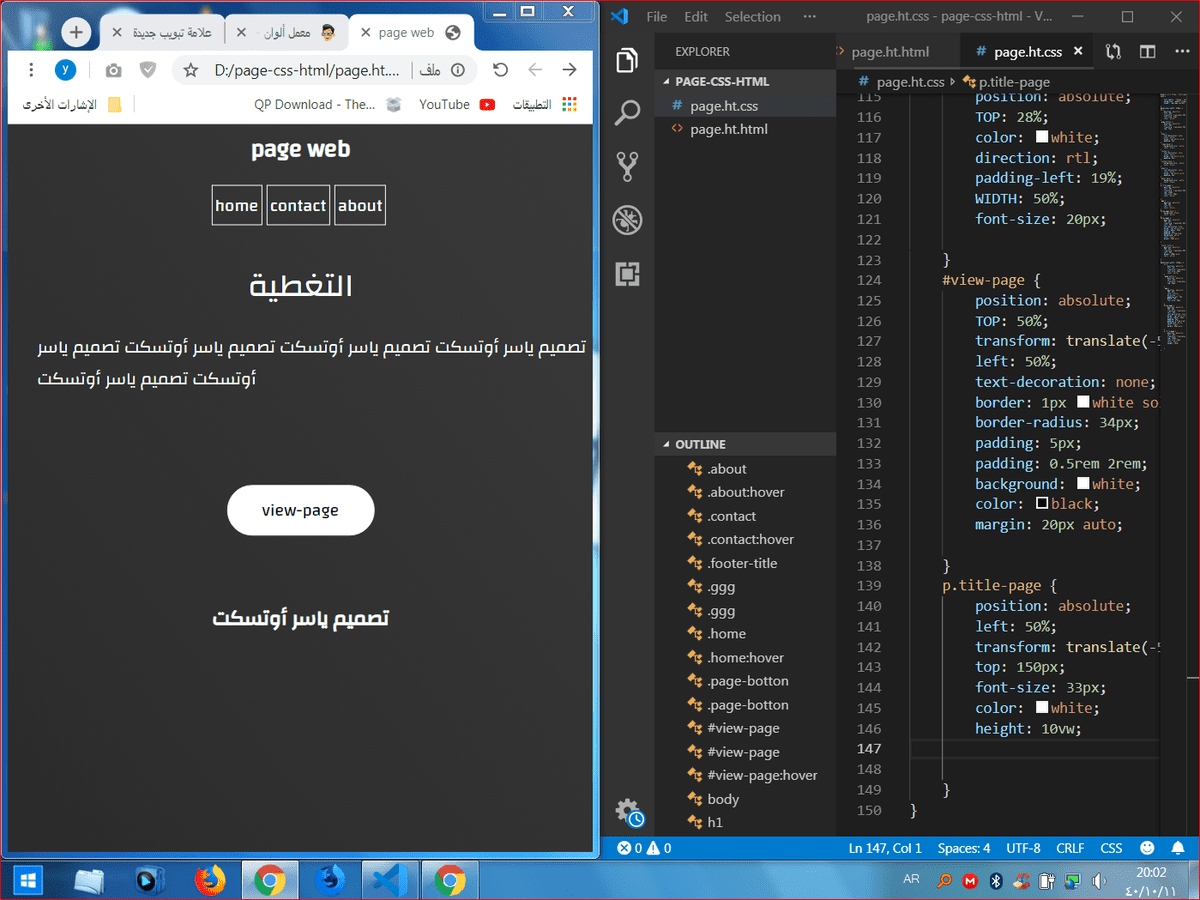
Task: Click the errors and warnings indicator in status bar
Action: [643, 848]
